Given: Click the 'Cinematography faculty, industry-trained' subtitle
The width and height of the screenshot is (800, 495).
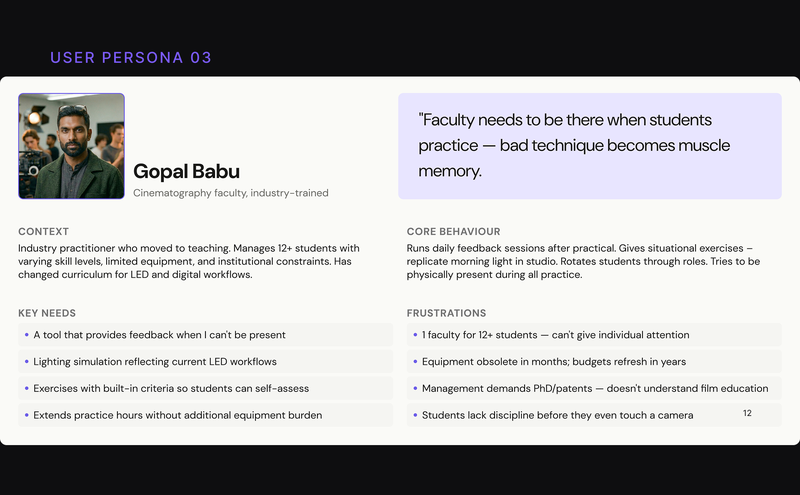Looking at the screenshot, I should coord(230,193).
